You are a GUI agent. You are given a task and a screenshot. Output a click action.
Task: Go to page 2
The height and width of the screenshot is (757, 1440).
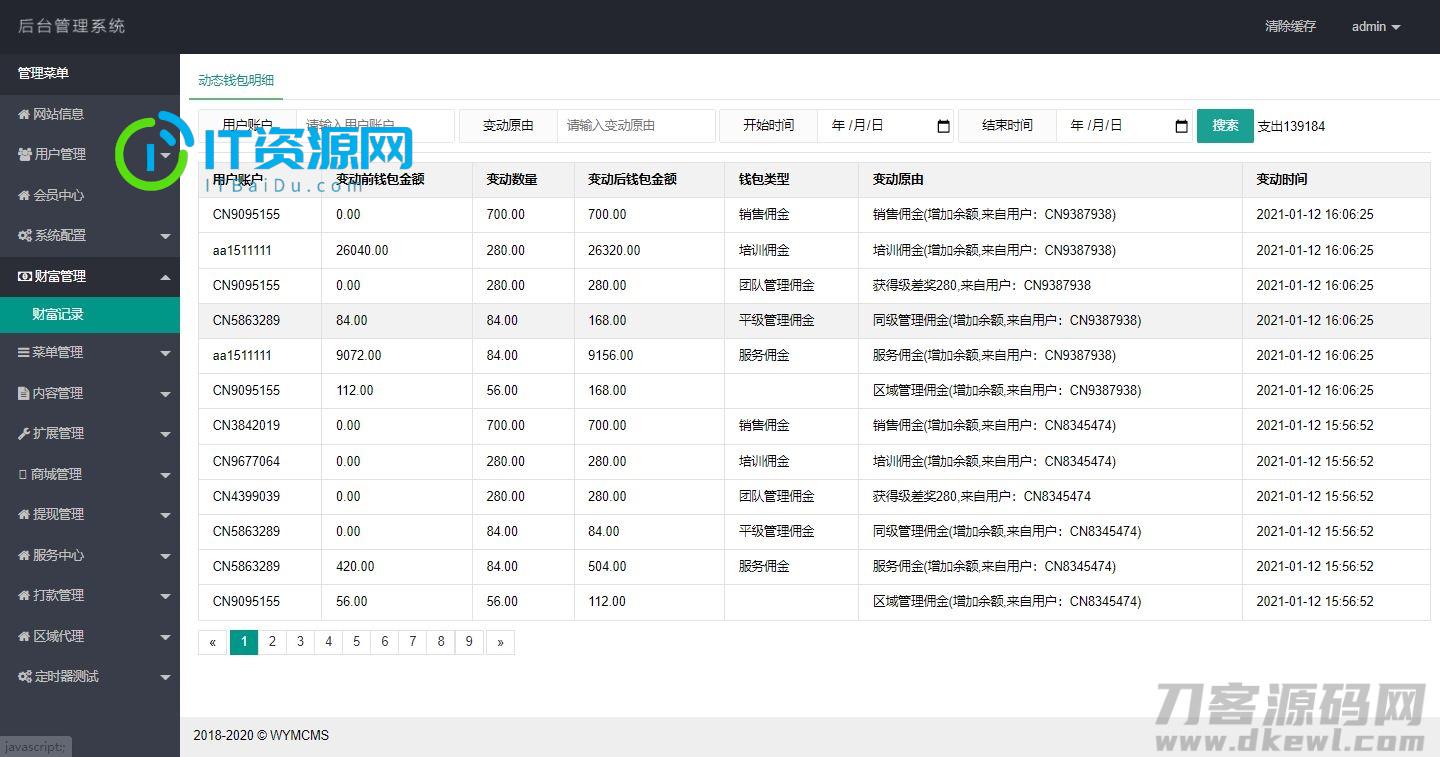(x=272, y=642)
